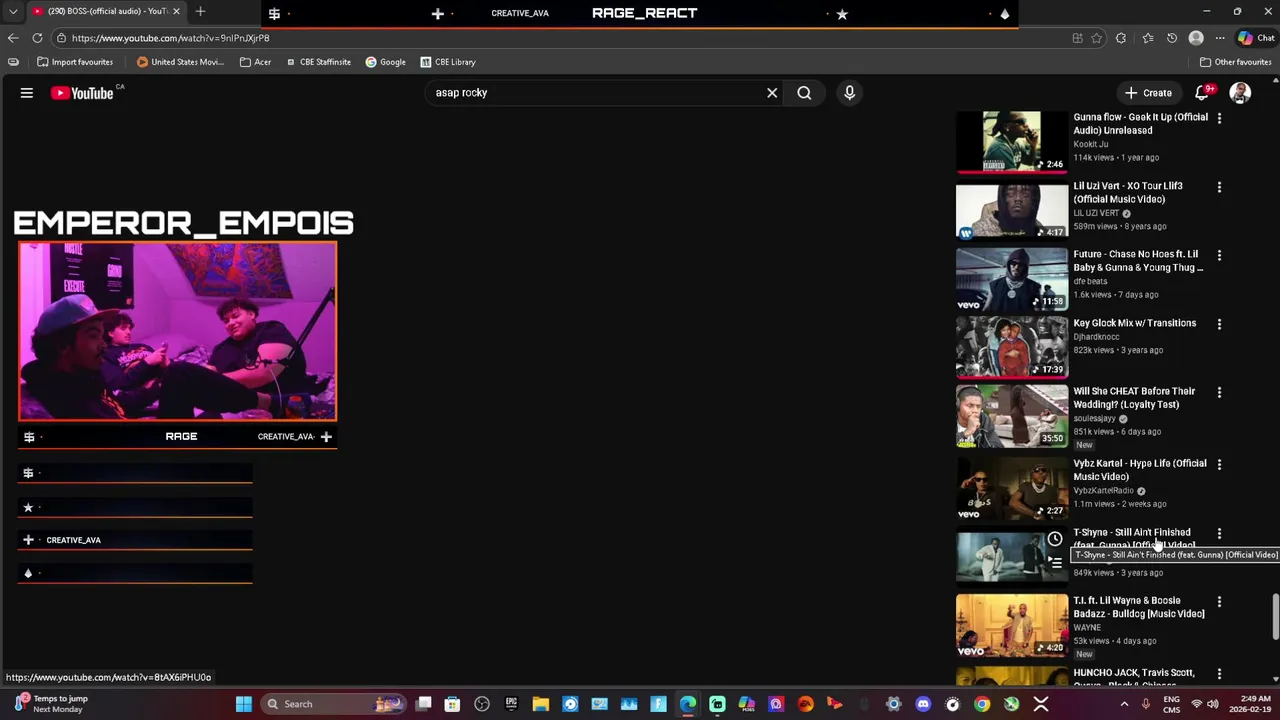The height and width of the screenshot is (720, 1280).
Task: Open Google Chrome from the taskbar
Action: click(x=982, y=704)
